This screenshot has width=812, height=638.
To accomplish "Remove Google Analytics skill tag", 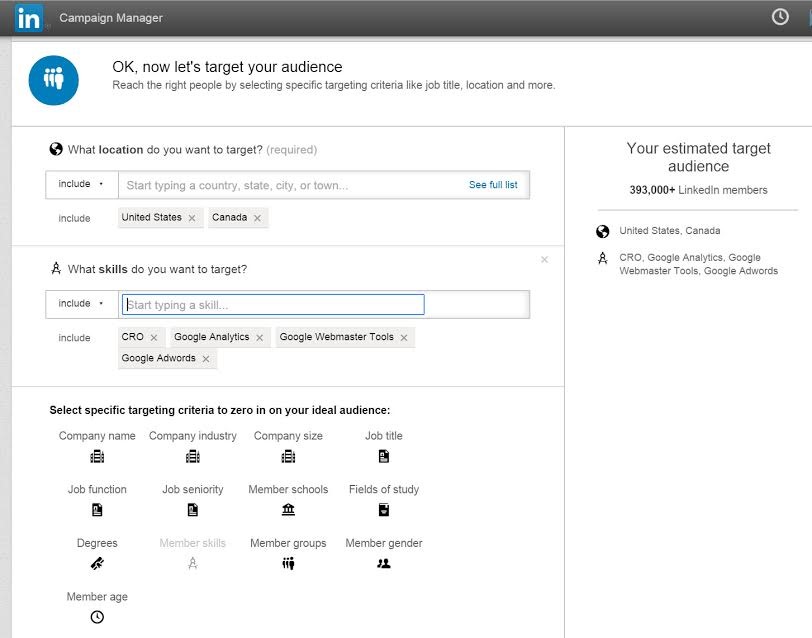I will pos(259,338).
